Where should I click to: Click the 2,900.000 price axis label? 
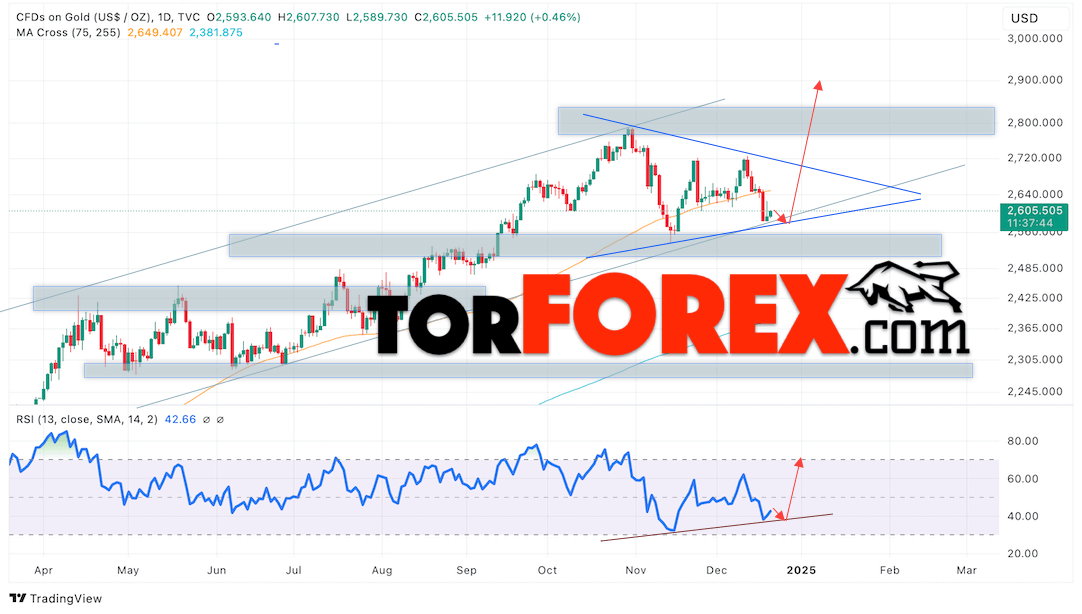click(1034, 80)
